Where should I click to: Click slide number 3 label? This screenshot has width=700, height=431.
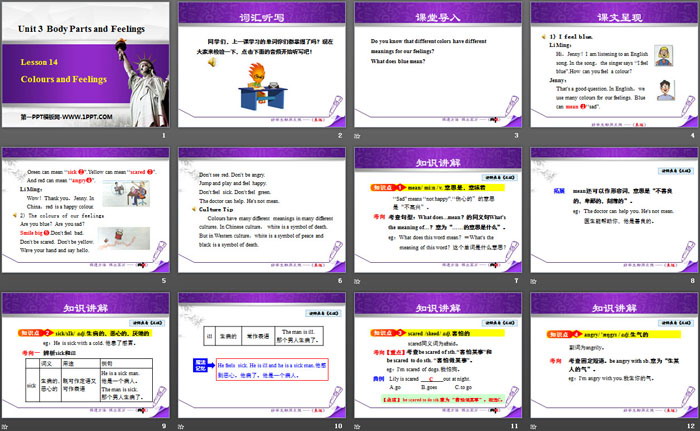[x=517, y=135]
